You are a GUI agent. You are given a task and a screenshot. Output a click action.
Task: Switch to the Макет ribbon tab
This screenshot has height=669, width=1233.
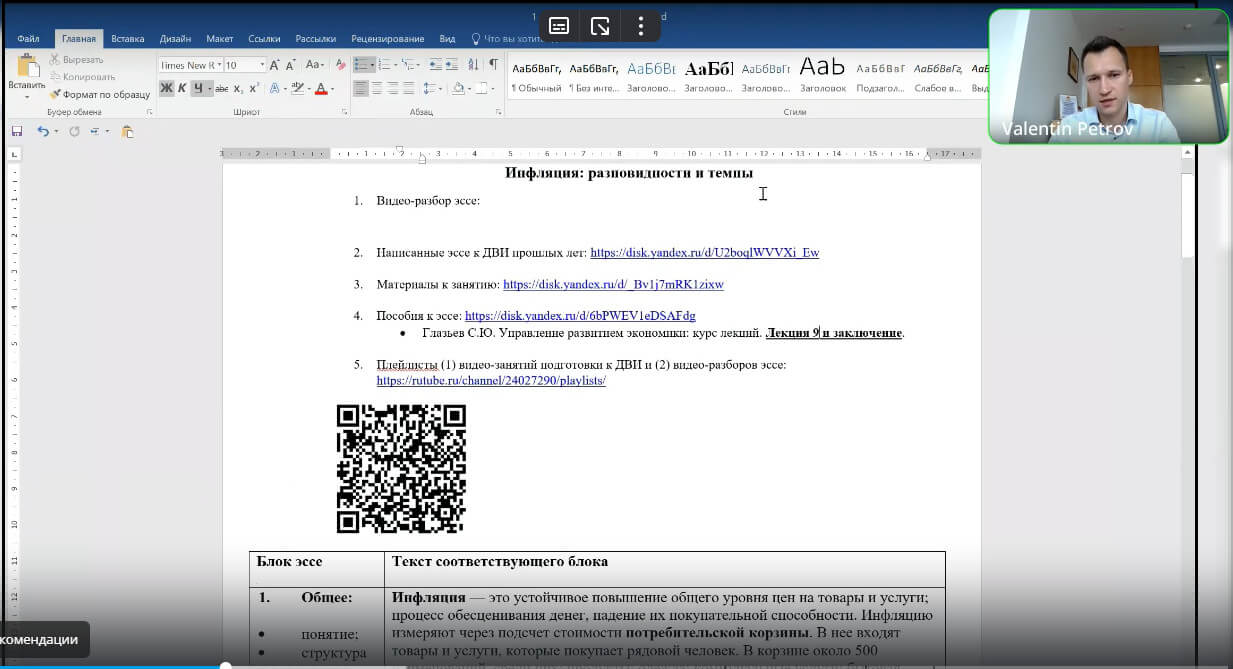click(x=219, y=39)
